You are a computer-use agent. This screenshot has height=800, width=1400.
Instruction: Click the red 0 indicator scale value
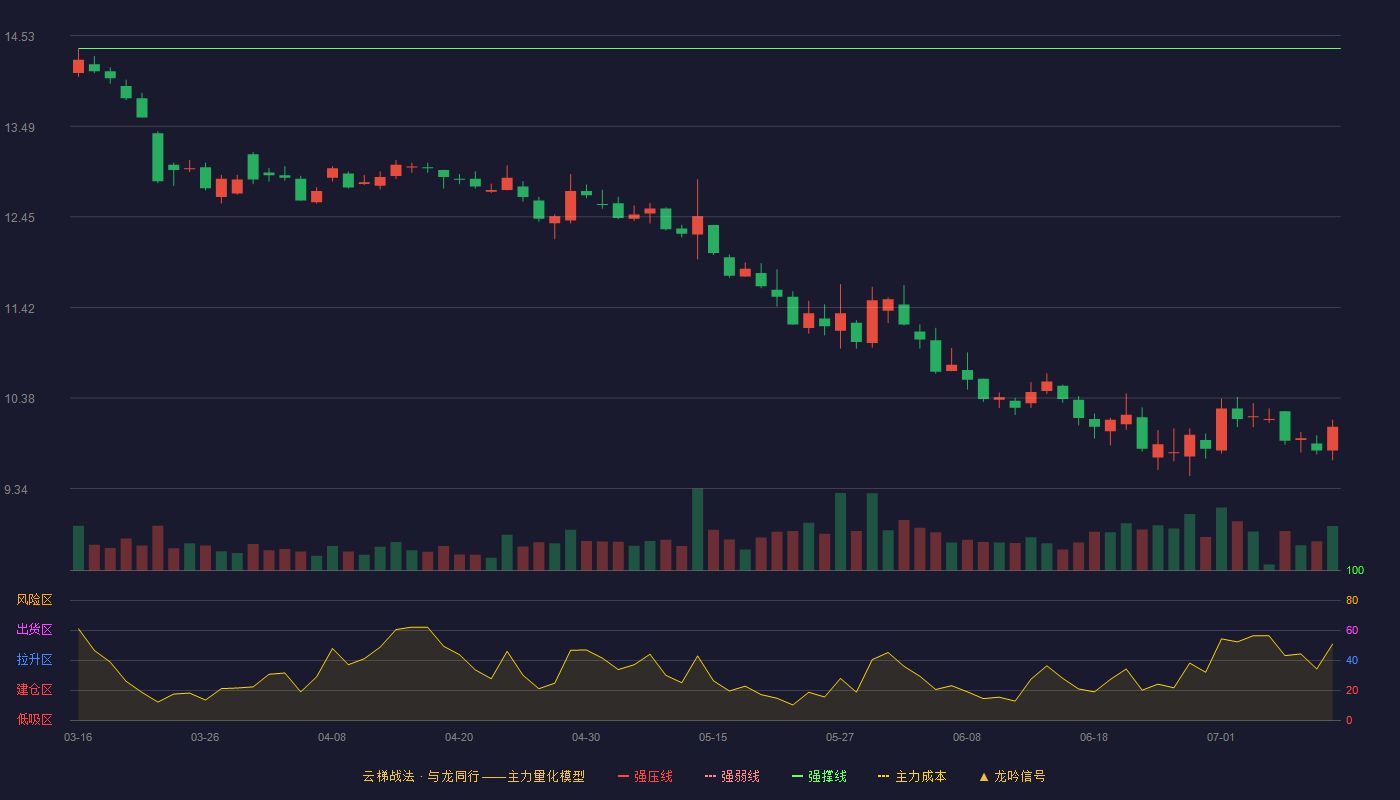(1349, 720)
